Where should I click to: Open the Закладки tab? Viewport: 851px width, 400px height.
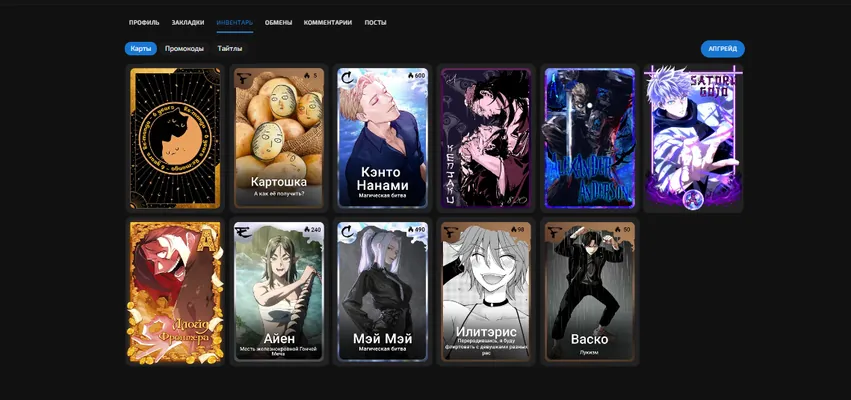(x=188, y=23)
